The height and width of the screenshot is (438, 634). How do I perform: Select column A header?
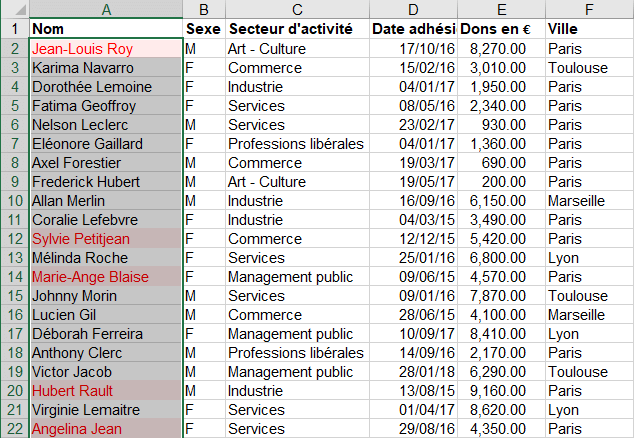(x=105, y=9)
